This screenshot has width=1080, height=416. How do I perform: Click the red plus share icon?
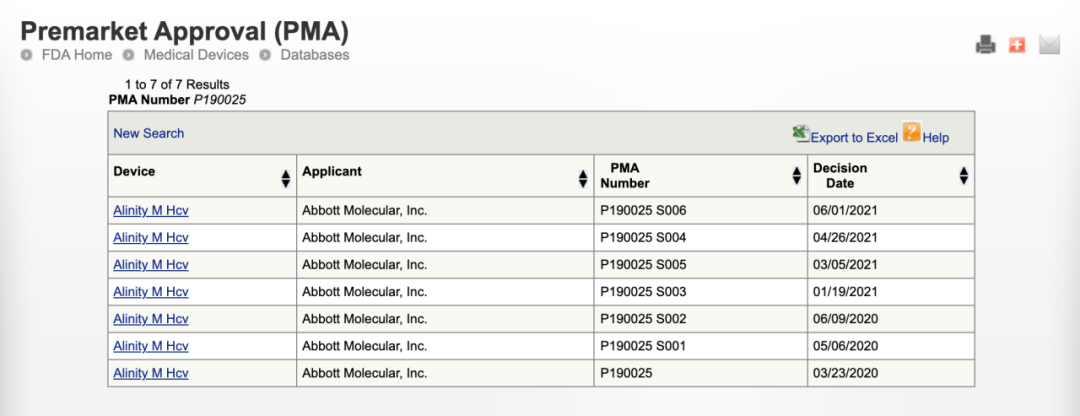click(x=1017, y=44)
